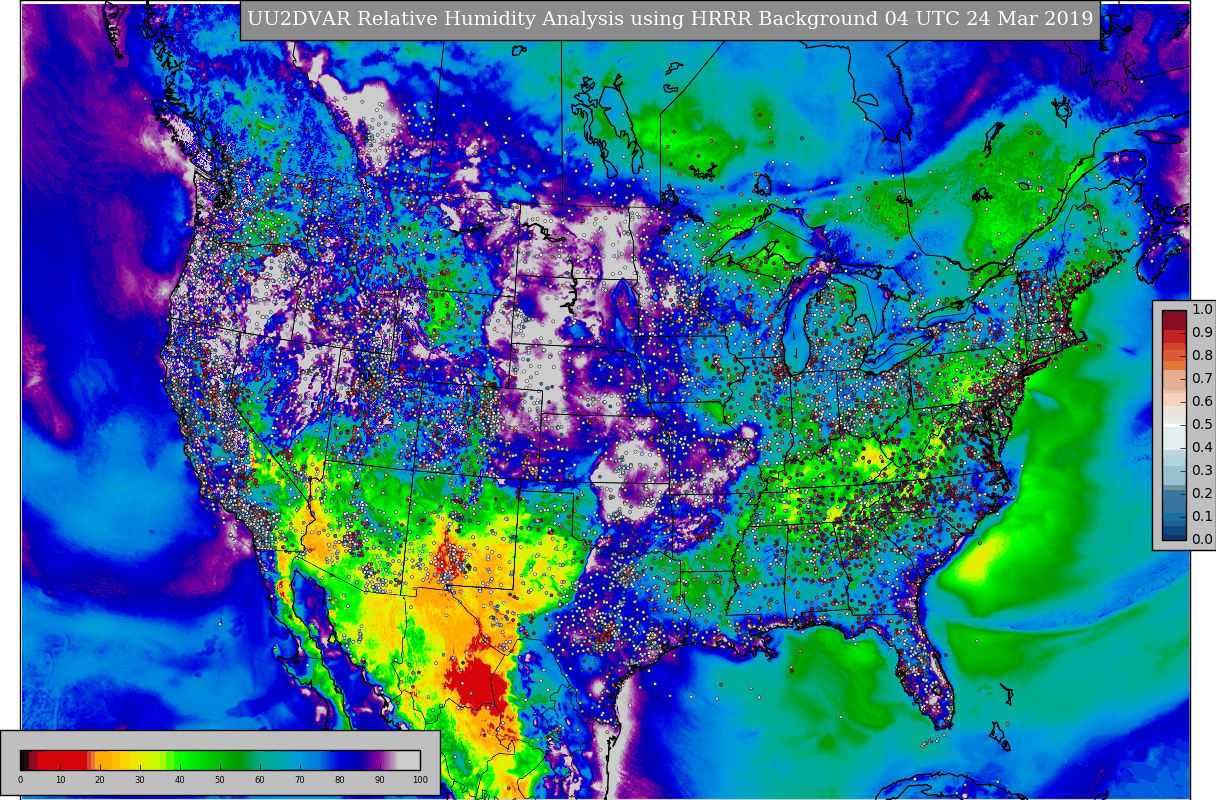
Task: Click the '80' tick label on the humidity colorbar
Action: [340, 780]
